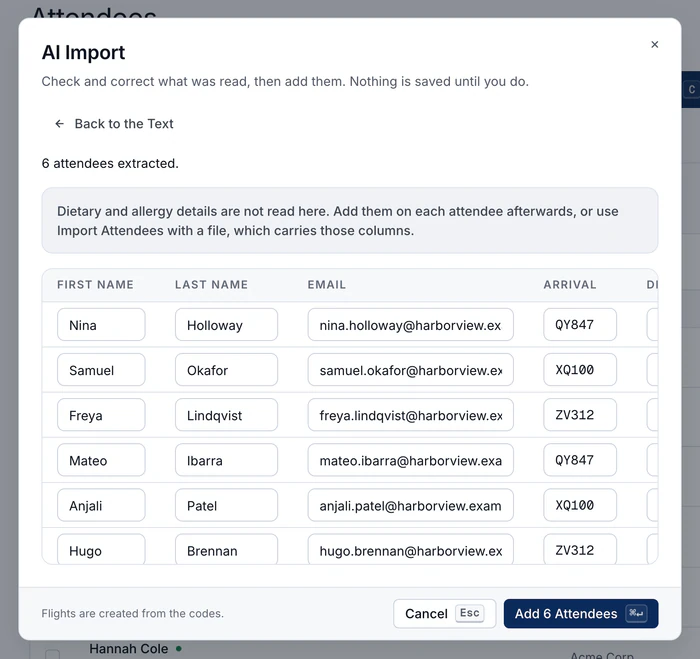
Task: Click the Esc key hint on Cancel
Action: point(470,613)
